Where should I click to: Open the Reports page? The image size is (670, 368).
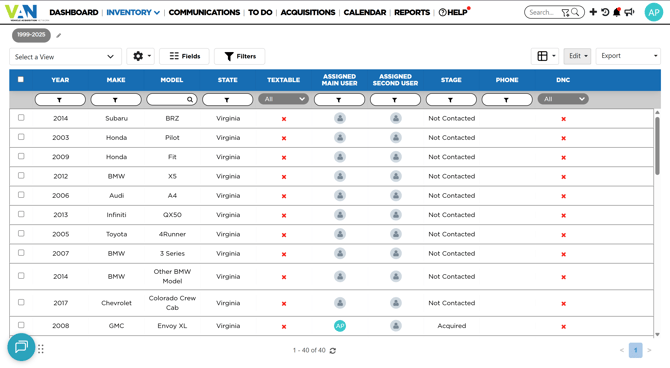[x=412, y=12]
